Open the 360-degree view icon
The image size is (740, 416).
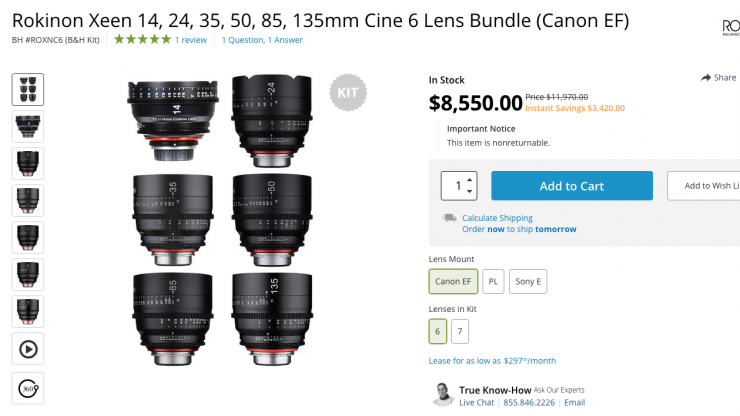click(27, 386)
